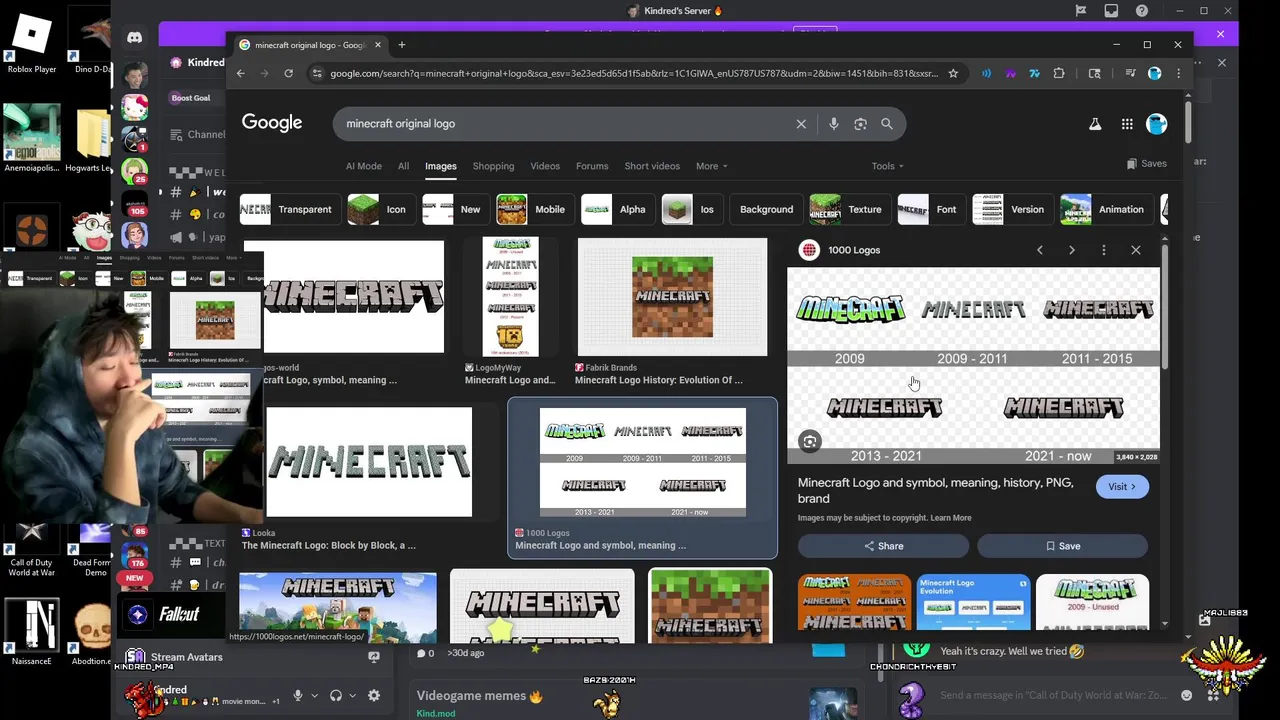Click inside the Google search input field
1280x720 pixels.
point(565,124)
